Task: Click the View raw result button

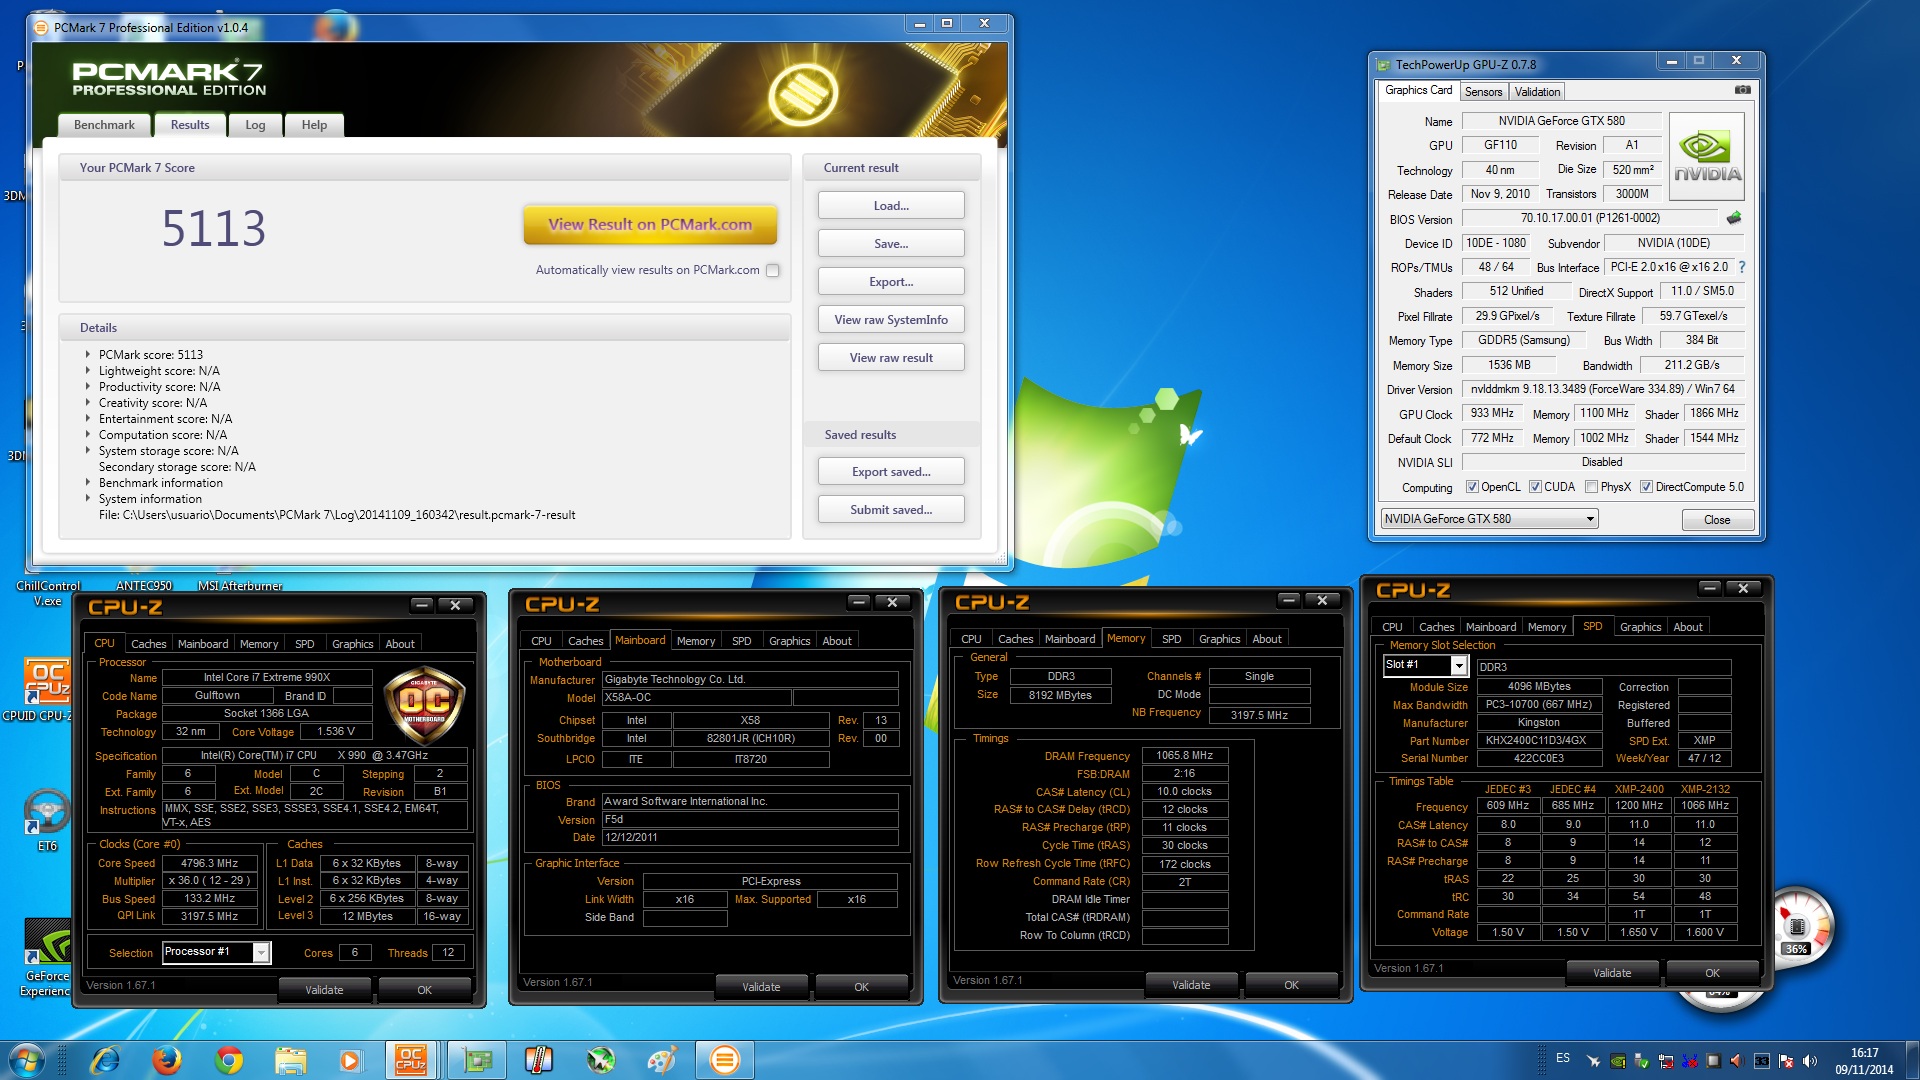Action: click(891, 358)
